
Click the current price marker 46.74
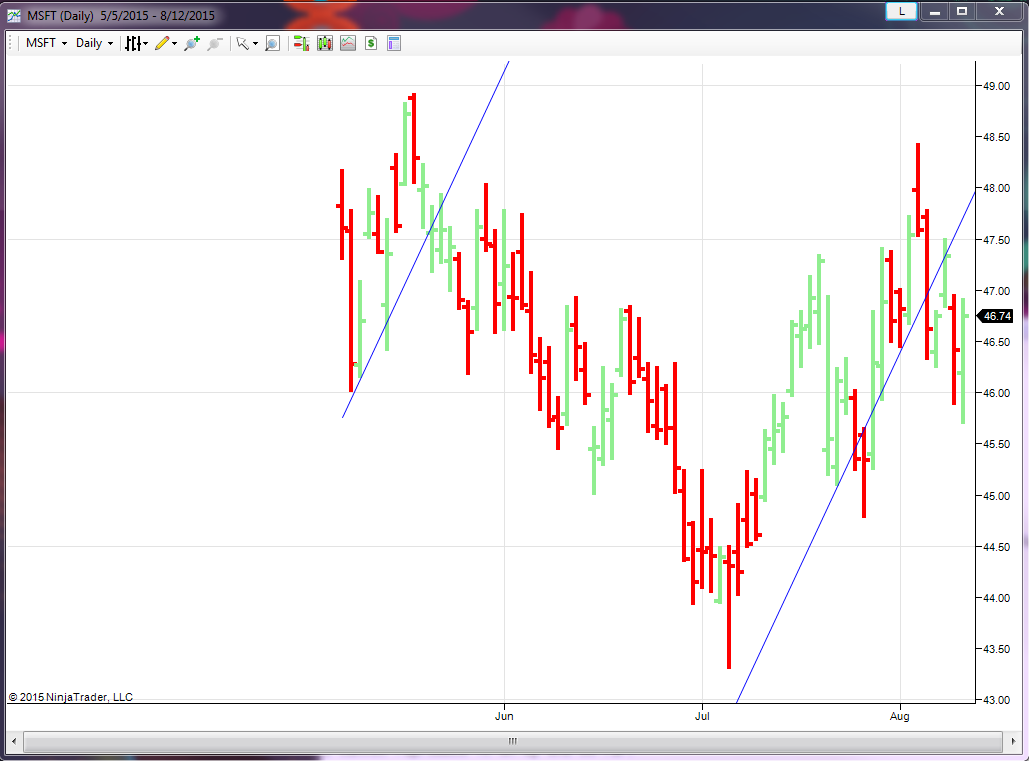(x=996, y=316)
